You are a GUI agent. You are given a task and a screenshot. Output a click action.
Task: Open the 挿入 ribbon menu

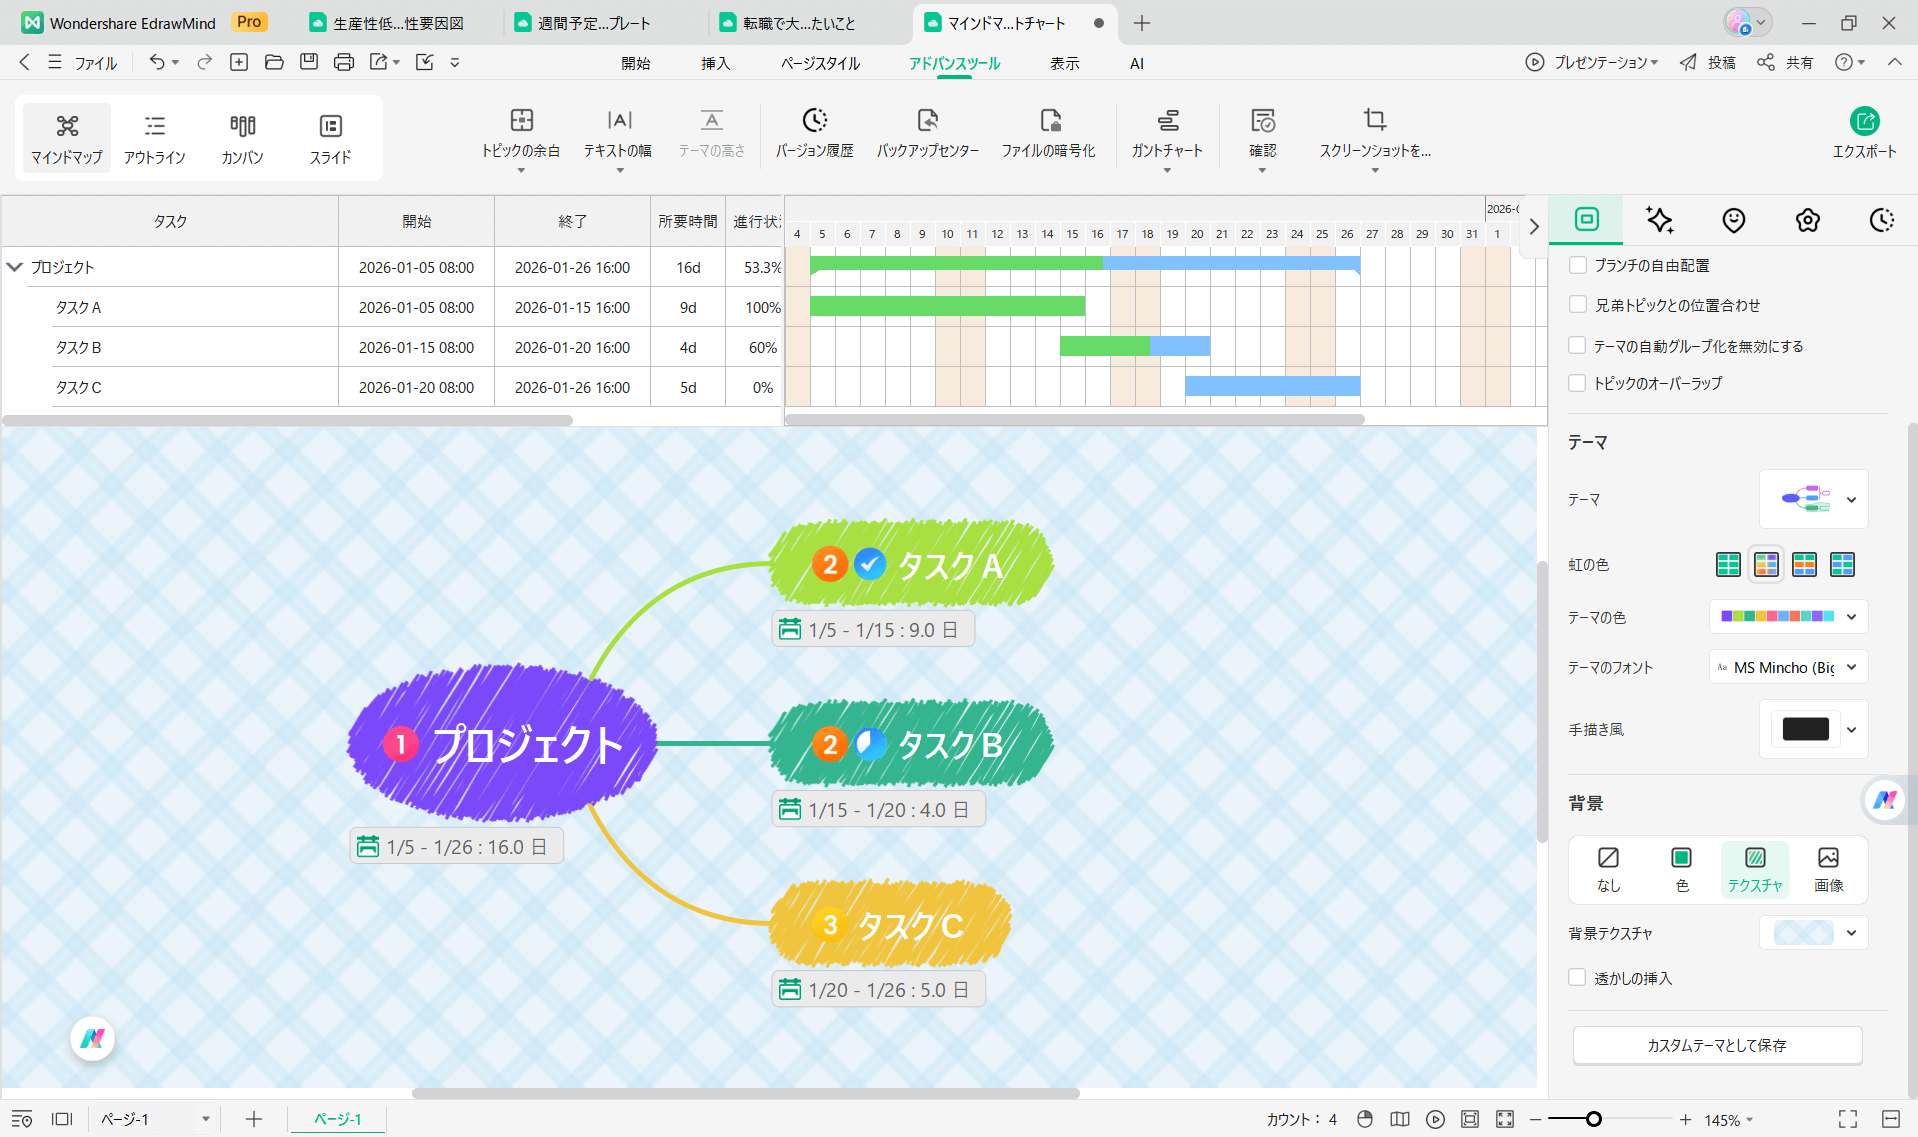[x=714, y=62]
